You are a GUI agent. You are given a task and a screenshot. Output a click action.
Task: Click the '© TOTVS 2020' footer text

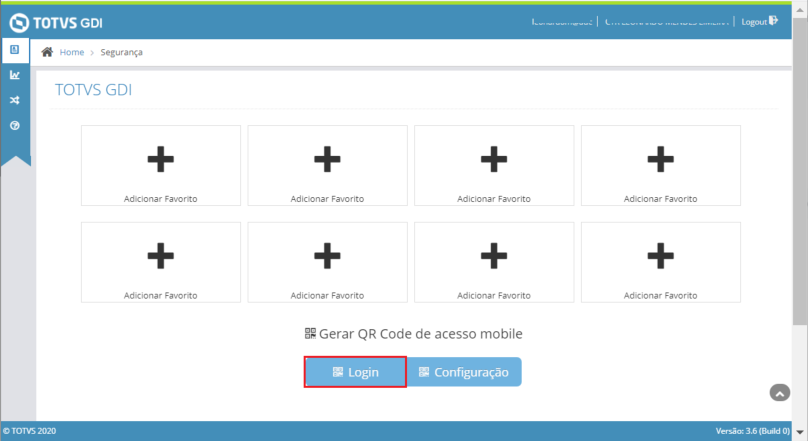coord(29,431)
